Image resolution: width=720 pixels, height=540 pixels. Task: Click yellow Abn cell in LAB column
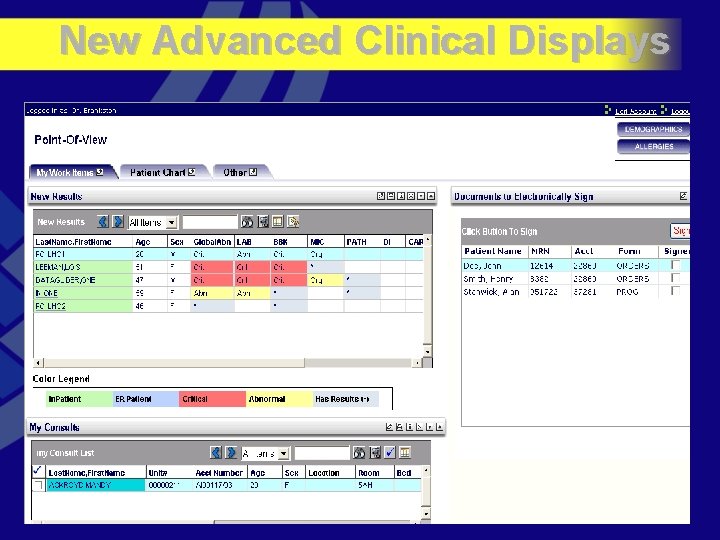pos(253,292)
